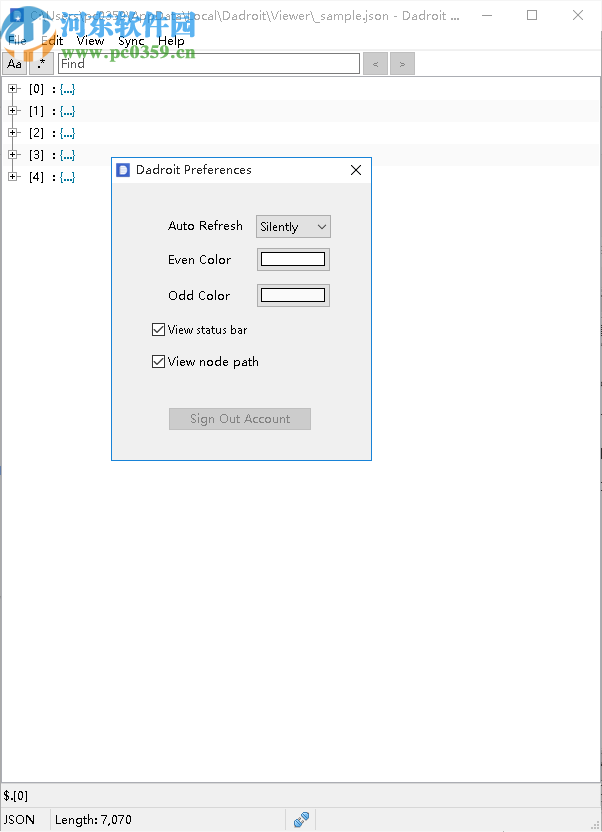
Task: Select the [2] row's {...} value
Action: pyautogui.click(x=67, y=133)
